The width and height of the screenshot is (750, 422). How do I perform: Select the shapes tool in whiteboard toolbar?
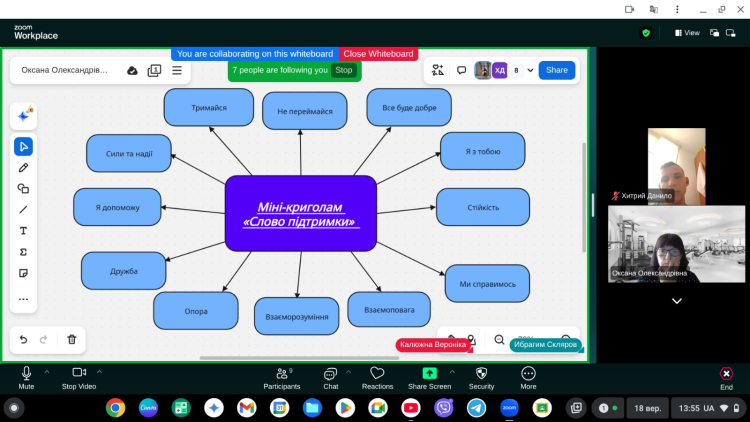click(x=24, y=189)
